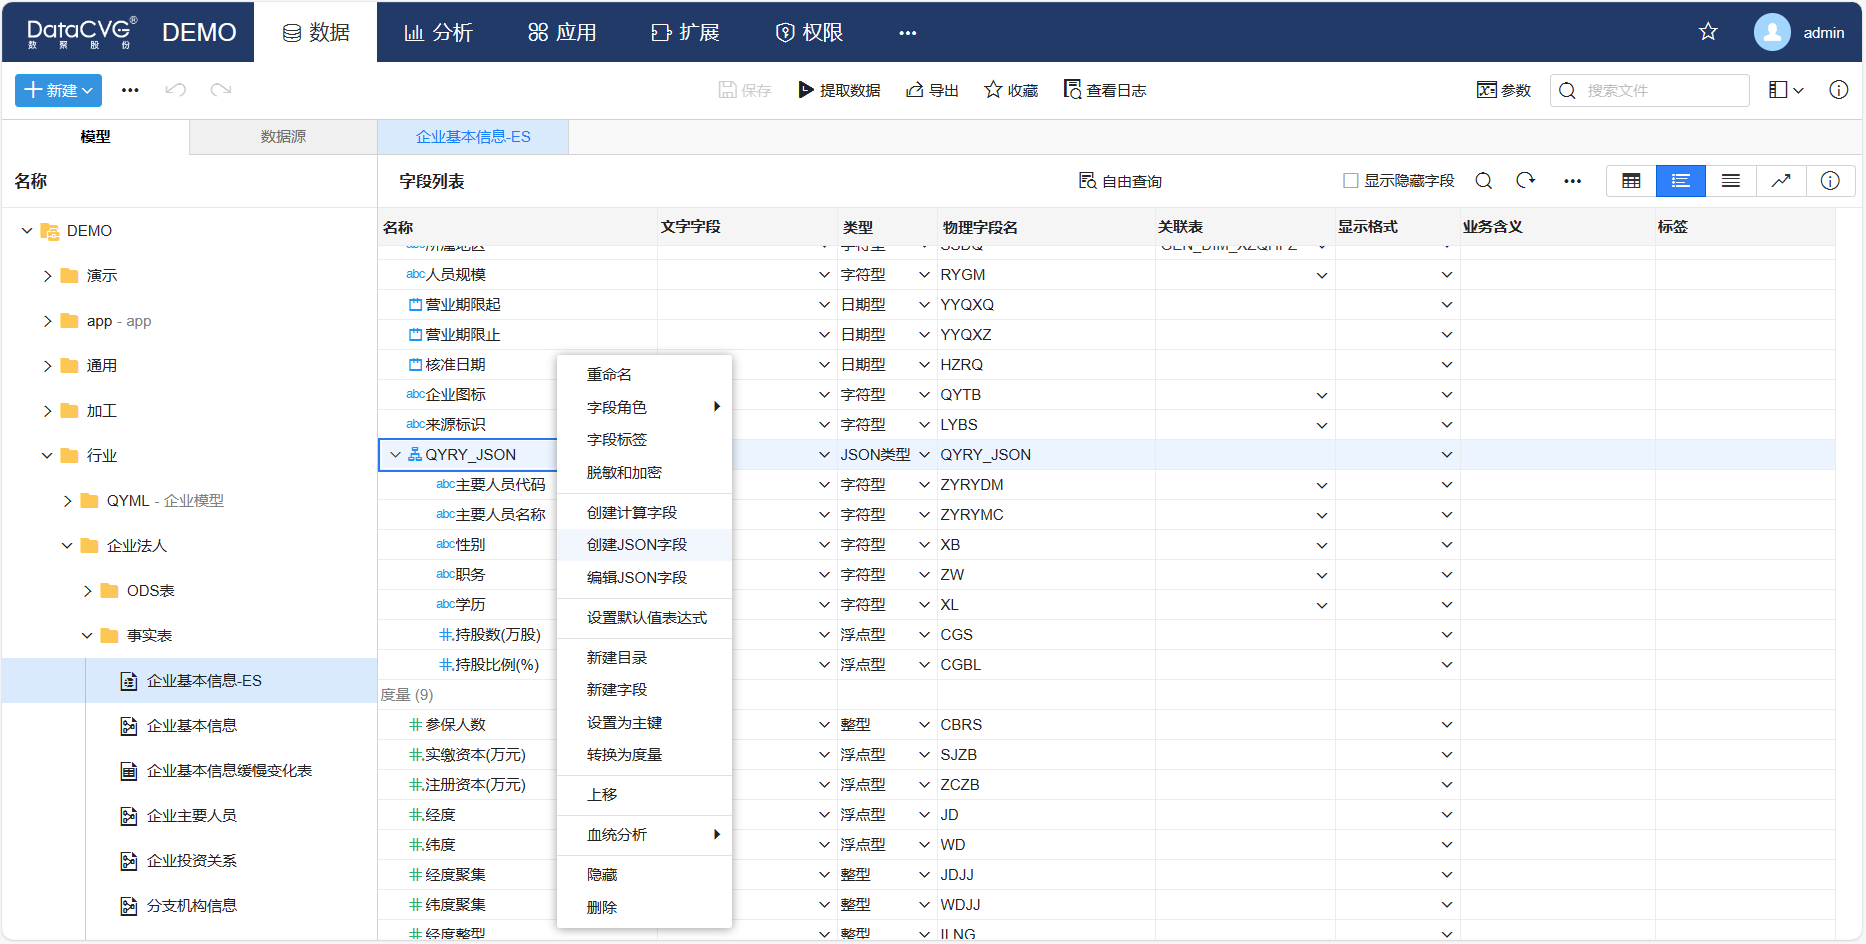Collapse the DEMO root folder
This screenshot has width=1866, height=944.
click(x=27, y=231)
